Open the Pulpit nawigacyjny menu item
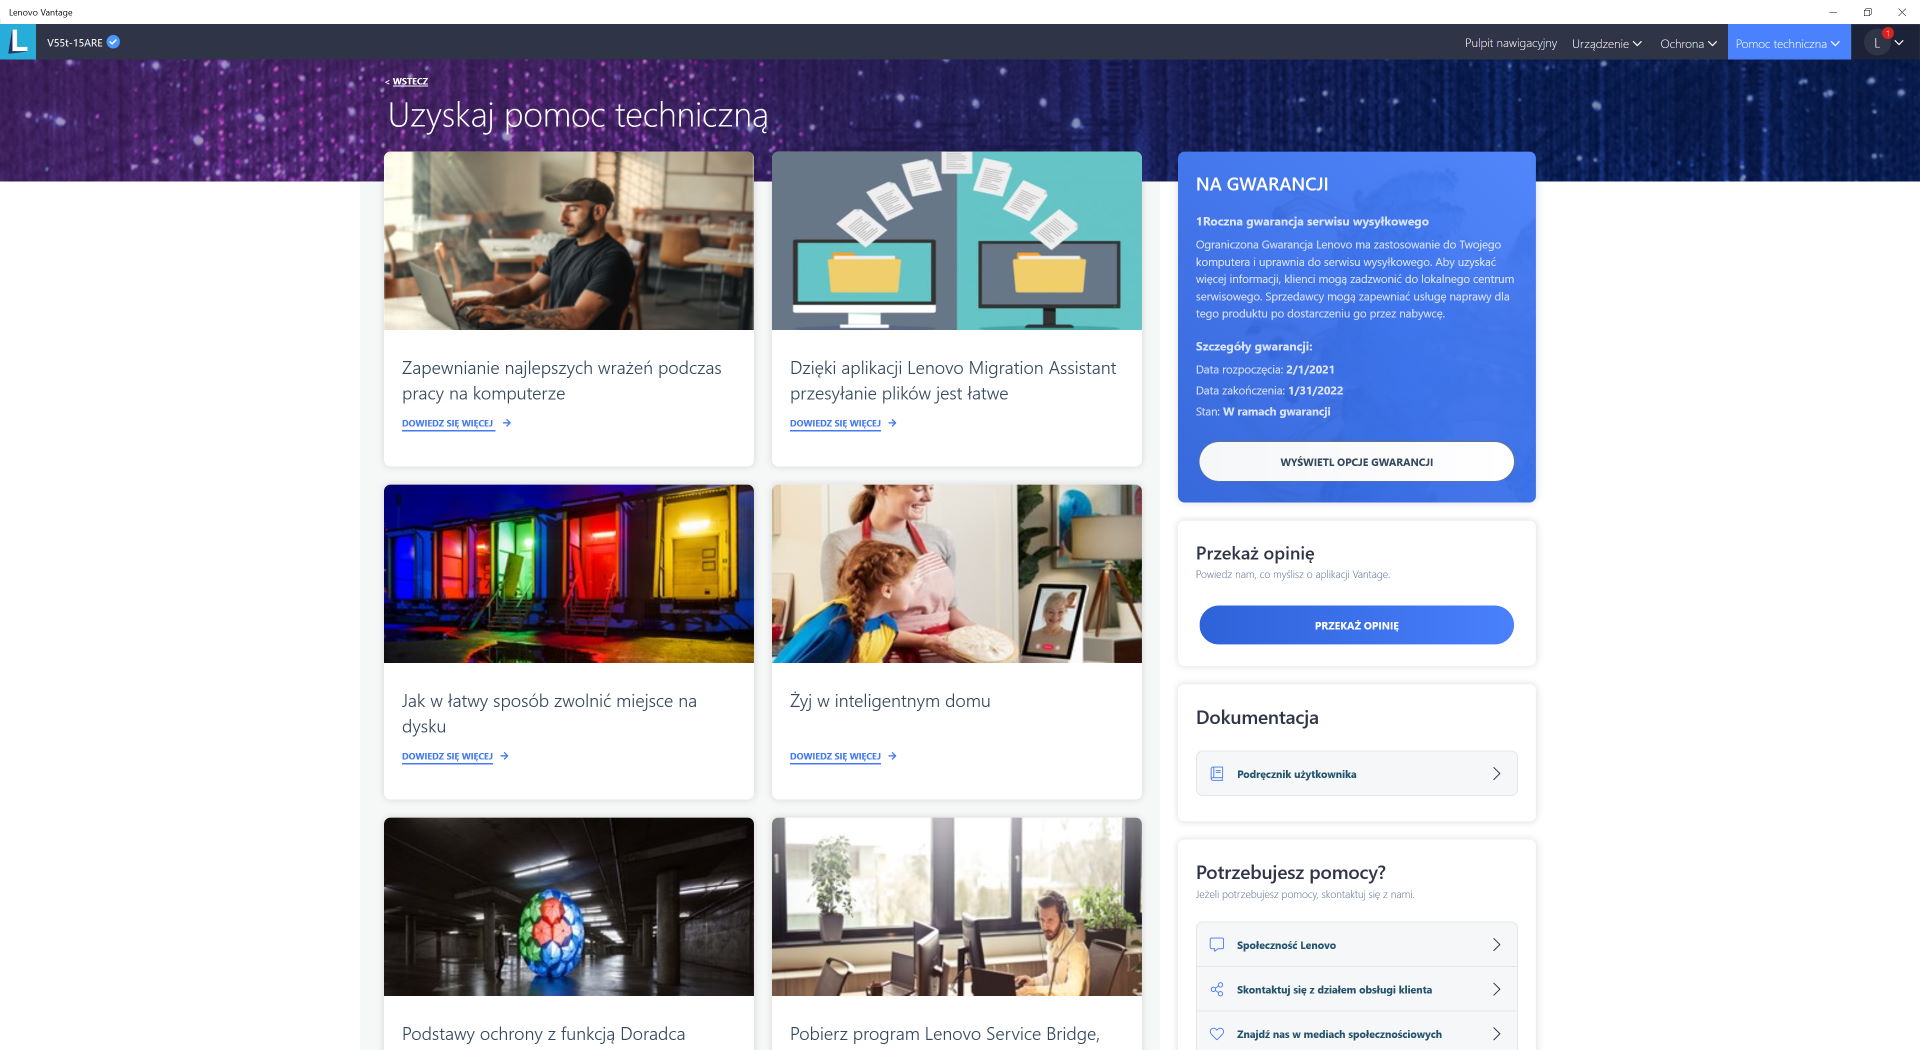 point(1510,43)
